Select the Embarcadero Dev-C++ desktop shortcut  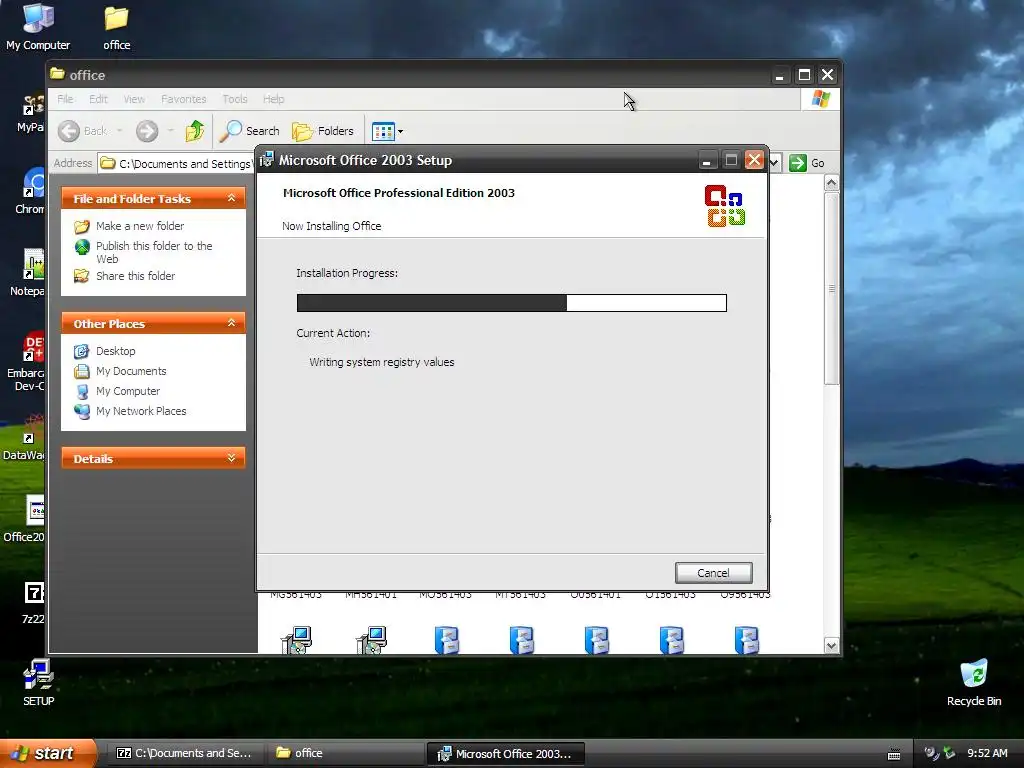tap(26, 362)
